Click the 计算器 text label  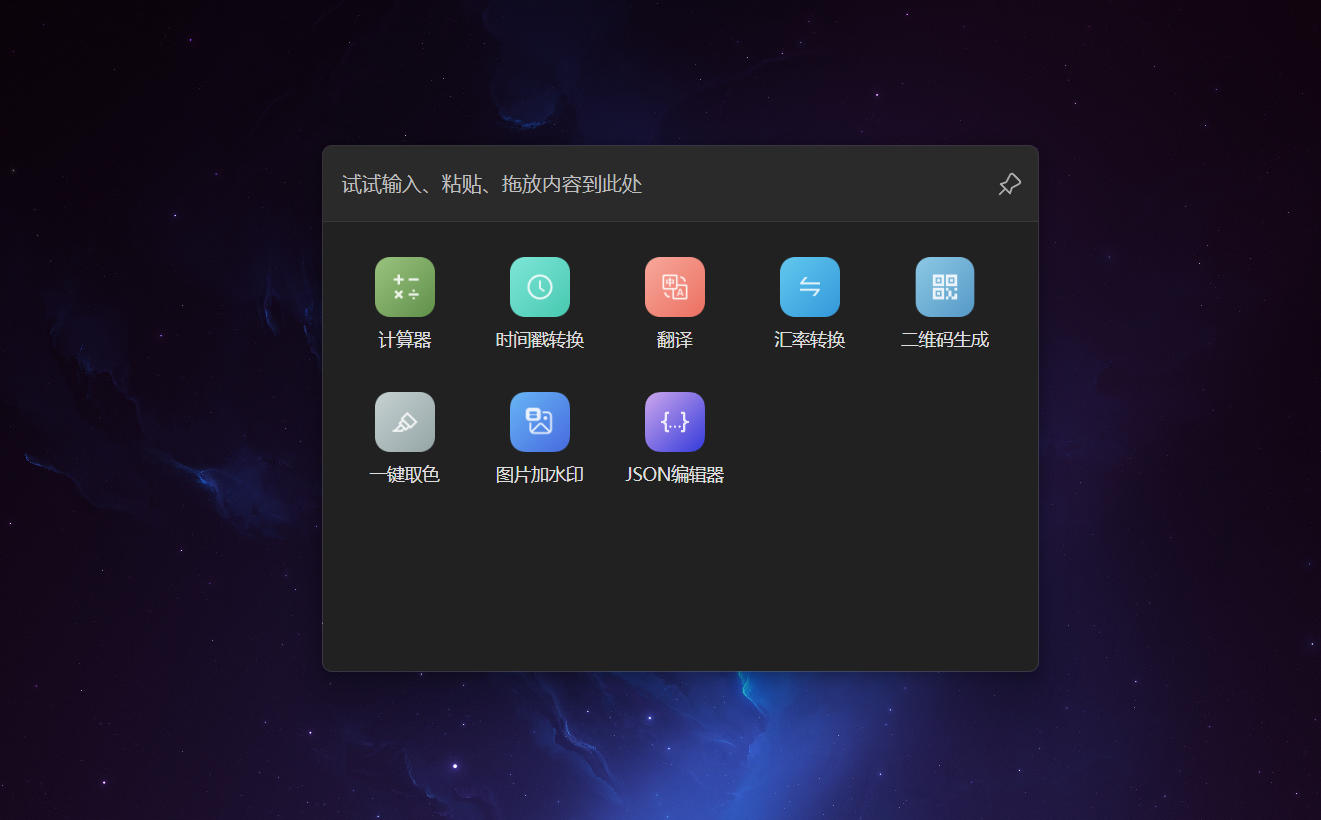pyautogui.click(x=405, y=340)
